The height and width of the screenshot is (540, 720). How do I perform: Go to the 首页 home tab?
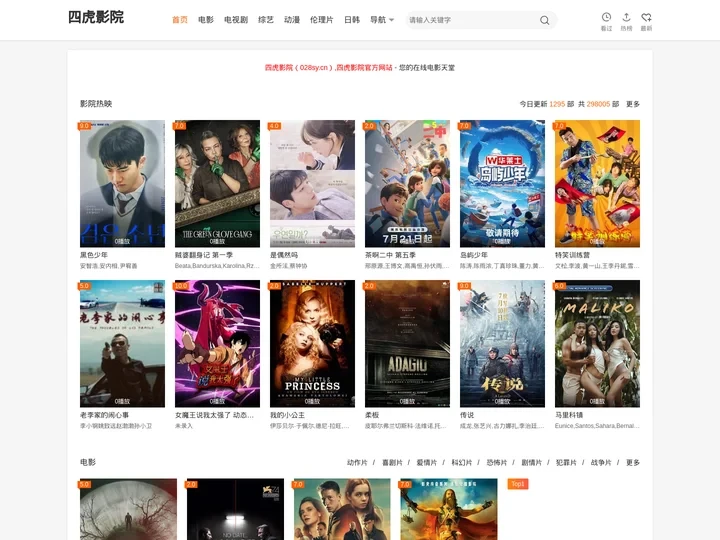pos(180,20)
